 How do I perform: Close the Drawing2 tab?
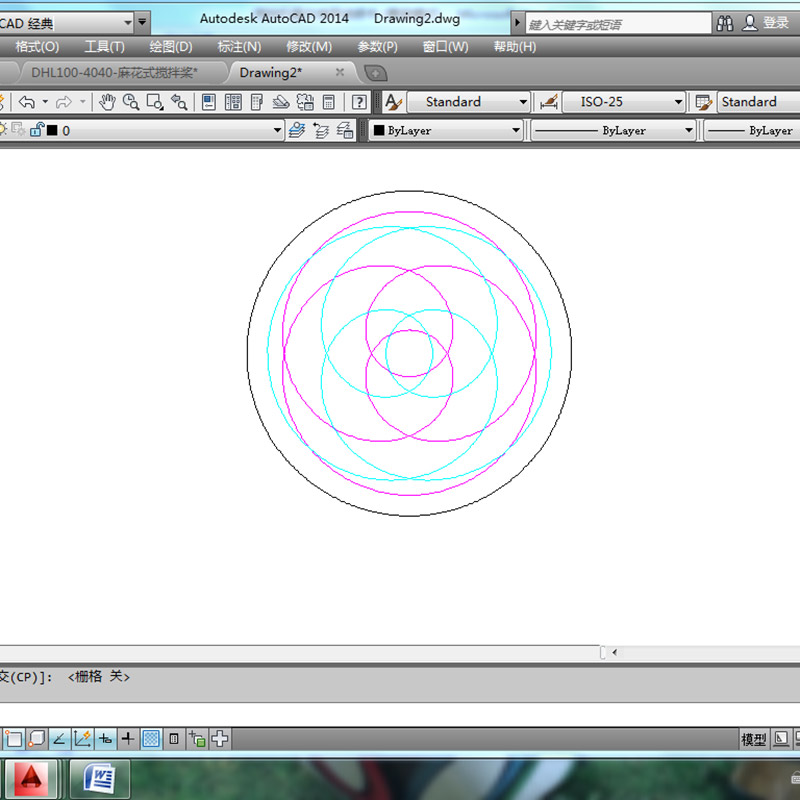click(339, 72)
